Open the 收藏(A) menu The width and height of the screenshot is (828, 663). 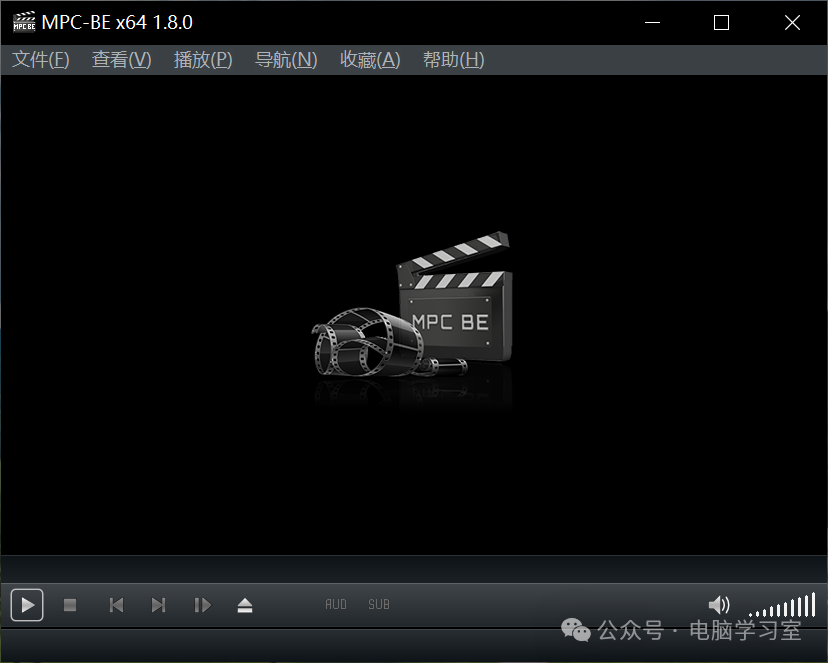tap(370, 60)
